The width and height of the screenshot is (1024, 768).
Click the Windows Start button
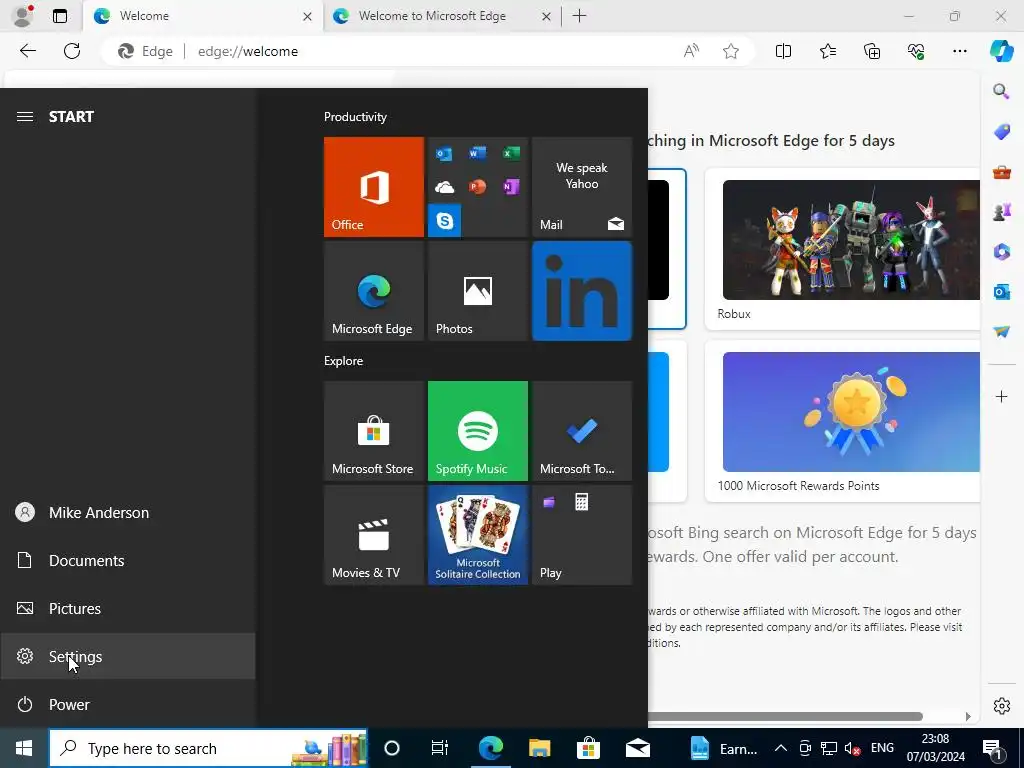pyautogui.click(x=24, y=748)
